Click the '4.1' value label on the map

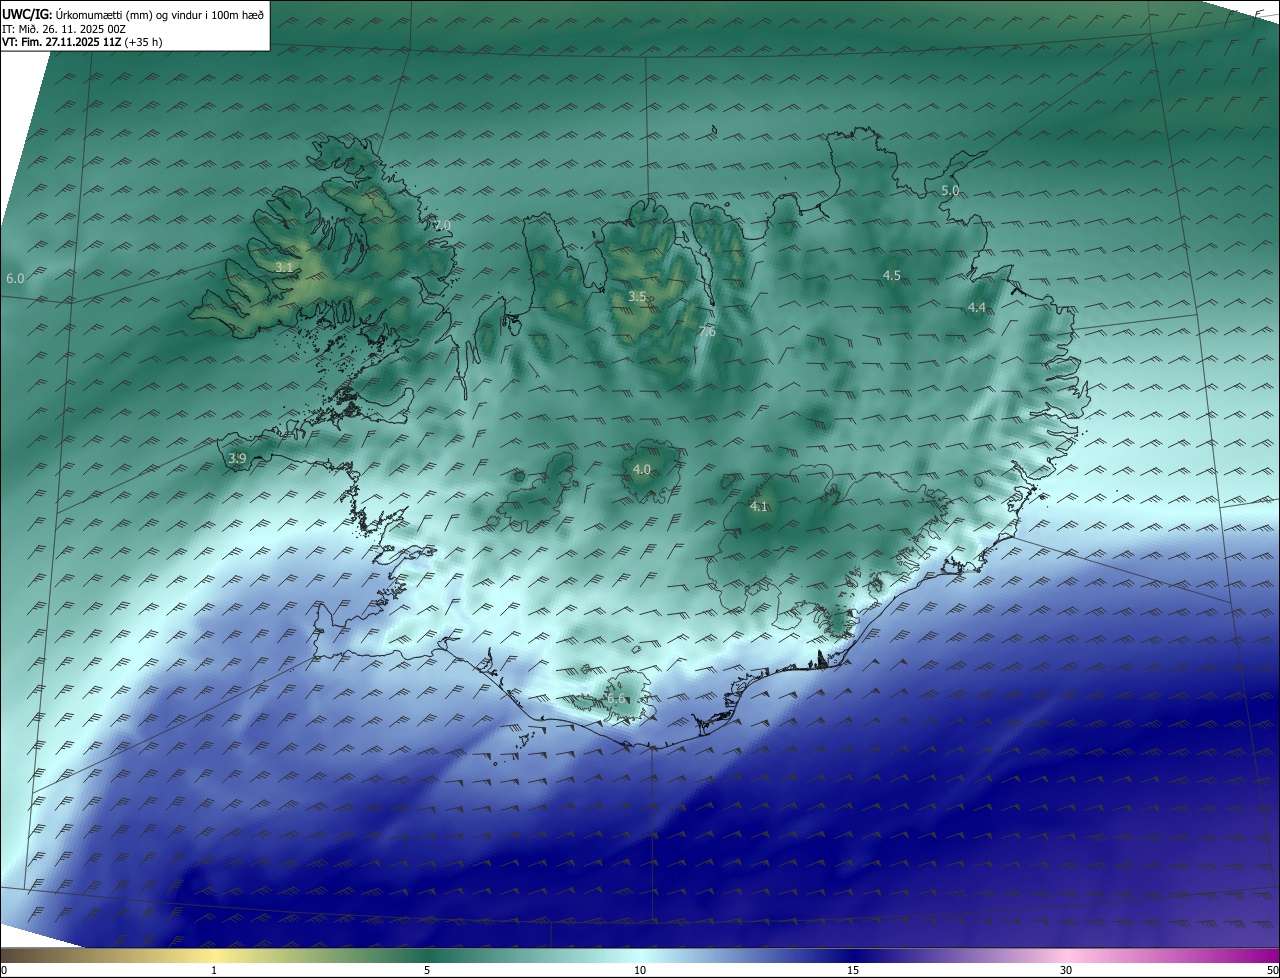pos(759,506)
